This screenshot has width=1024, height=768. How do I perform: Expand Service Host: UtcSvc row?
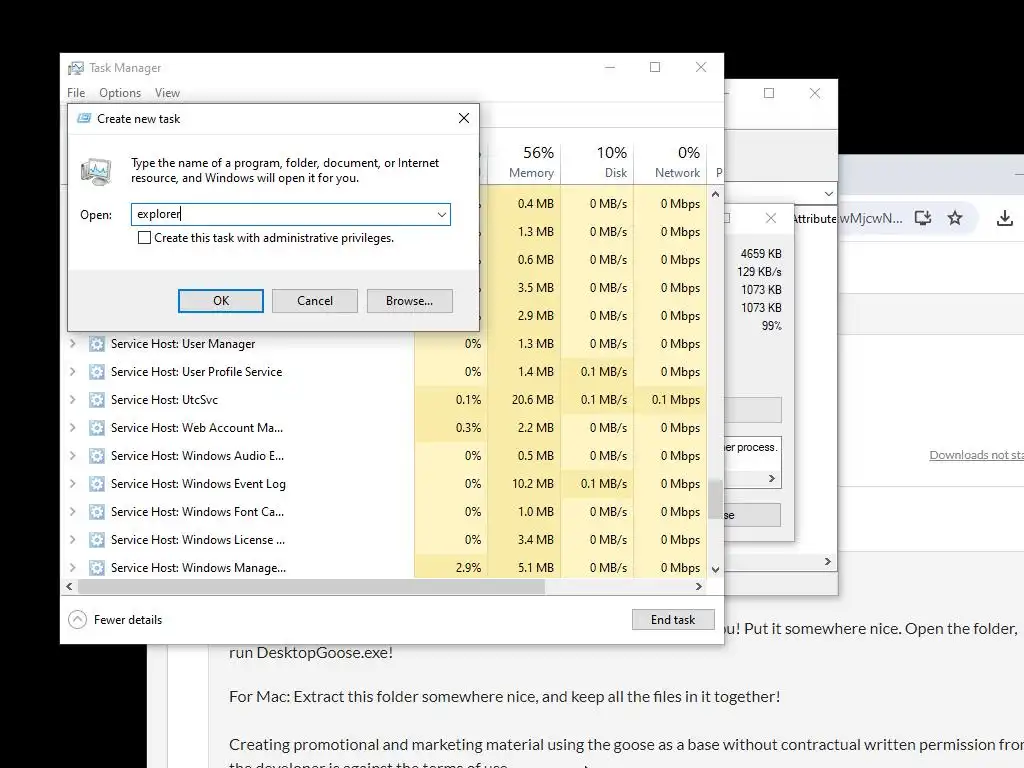click(72, 400)
